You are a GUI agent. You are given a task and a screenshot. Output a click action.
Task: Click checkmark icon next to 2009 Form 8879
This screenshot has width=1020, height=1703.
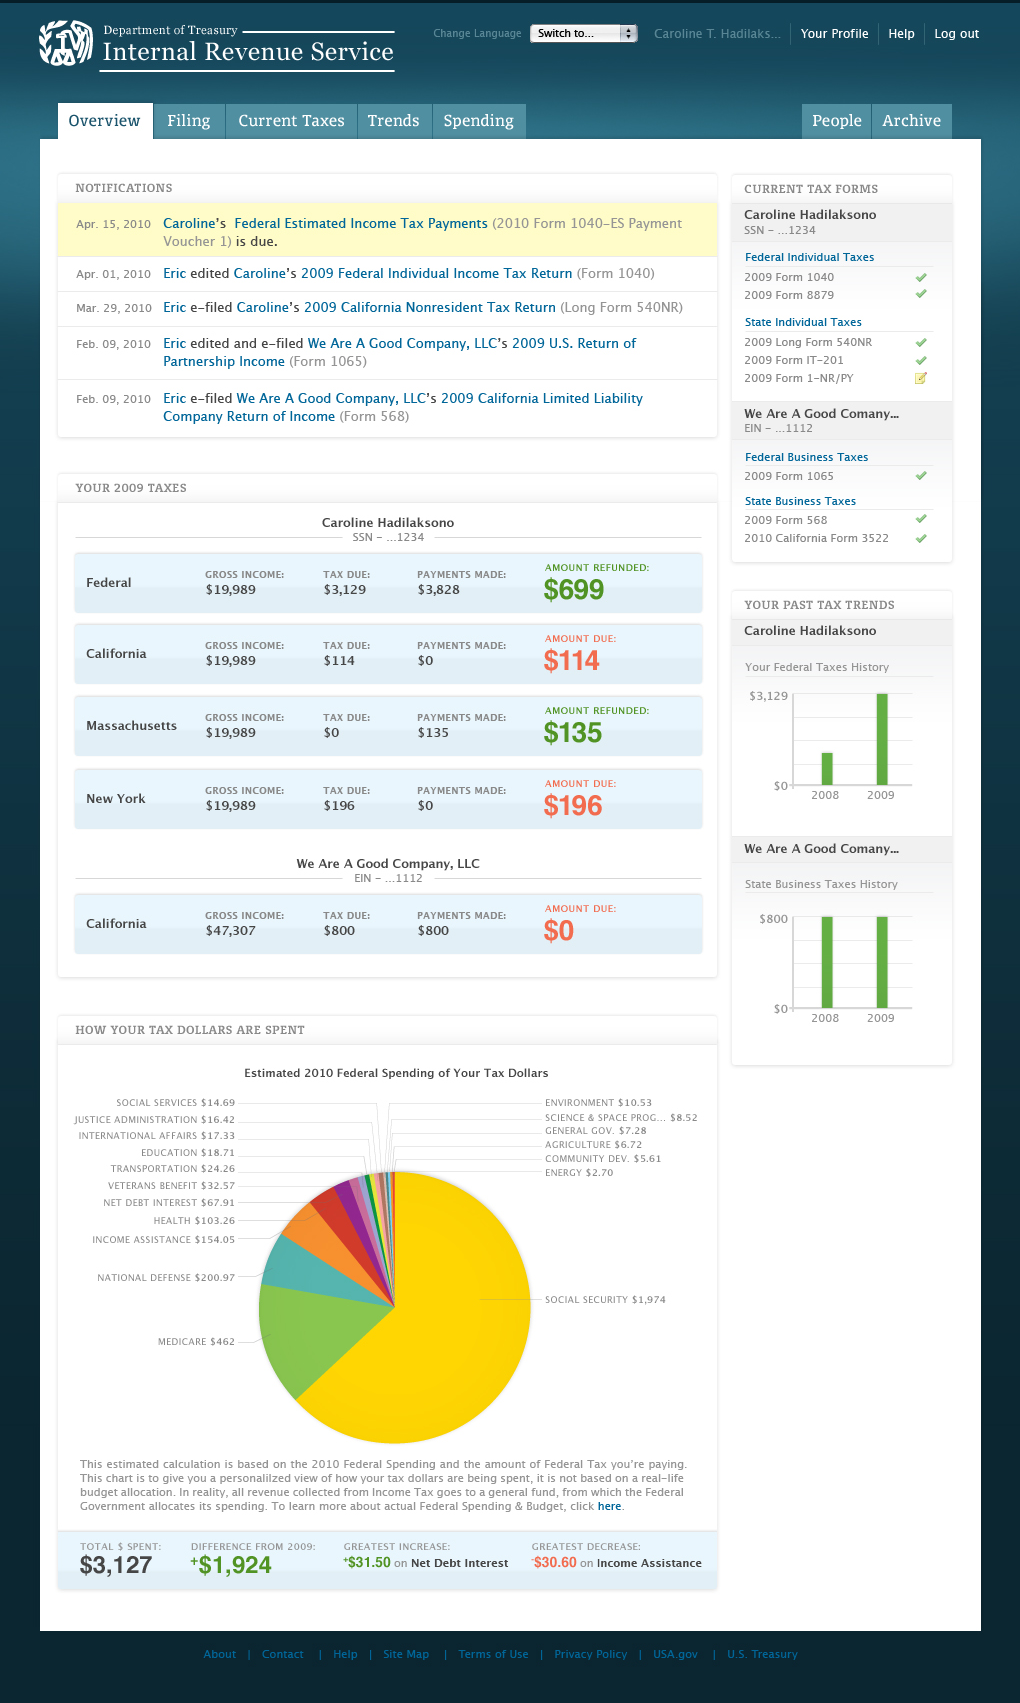(921, 294)
